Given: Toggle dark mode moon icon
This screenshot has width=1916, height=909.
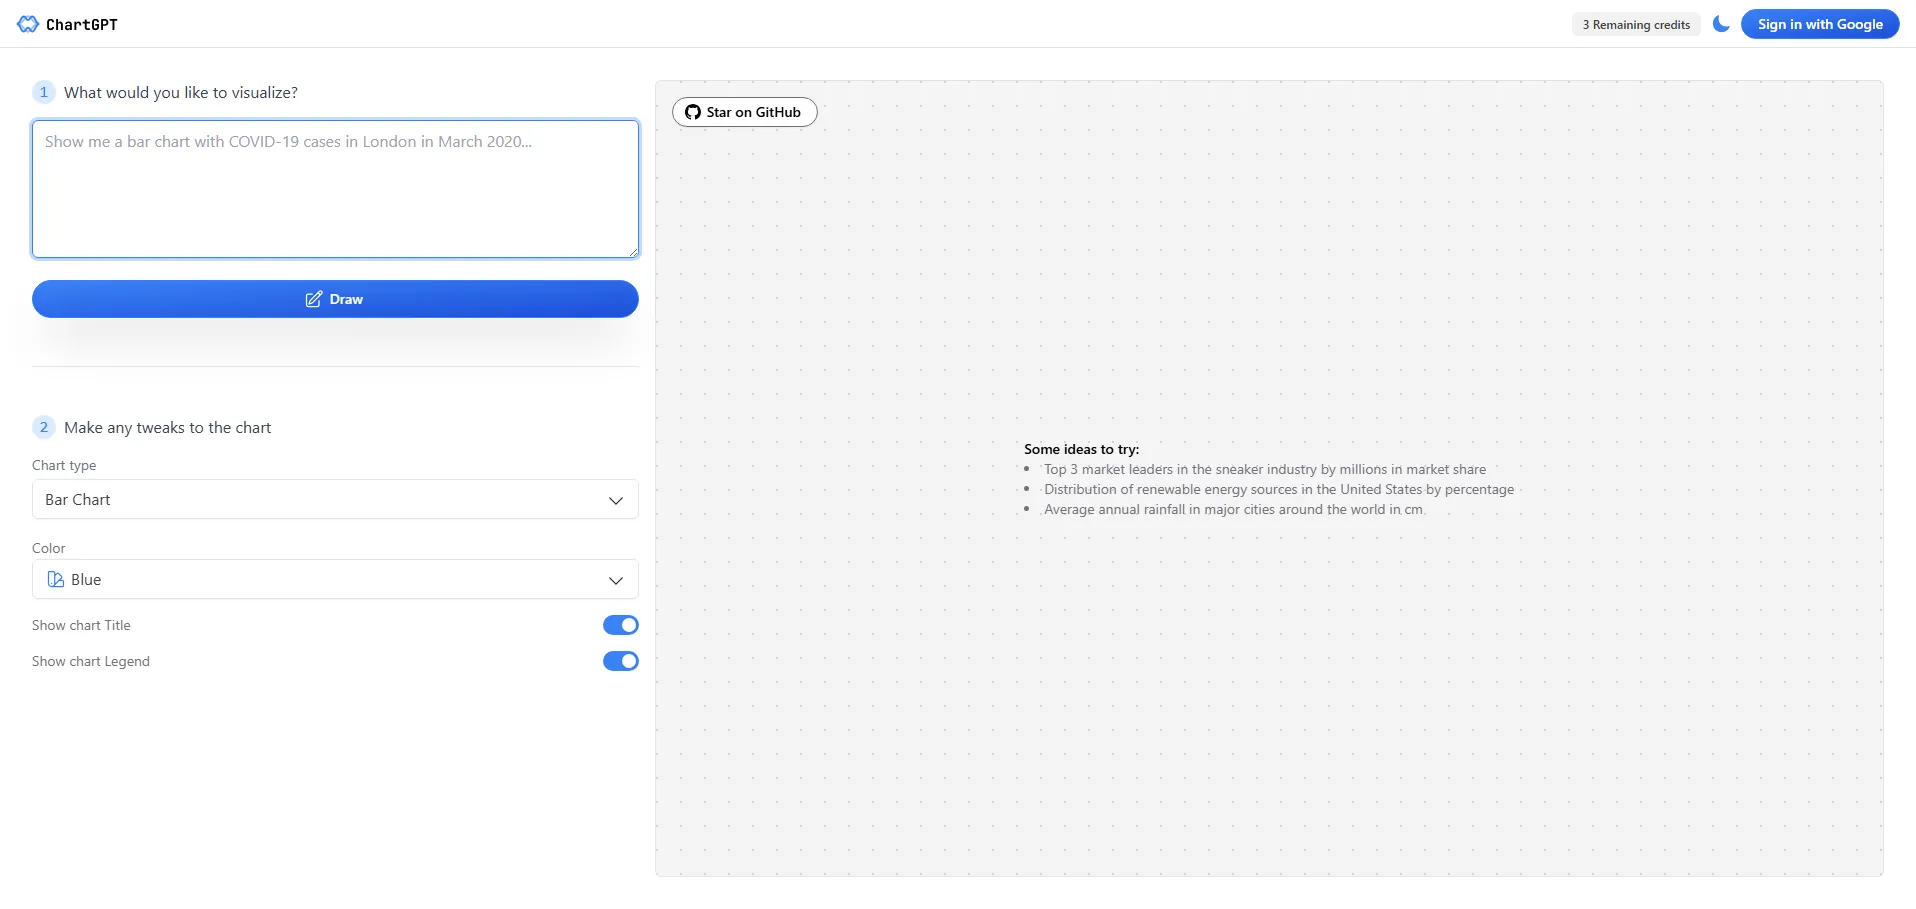Looking at the screenshot, I should click(x=1720, y=24).
